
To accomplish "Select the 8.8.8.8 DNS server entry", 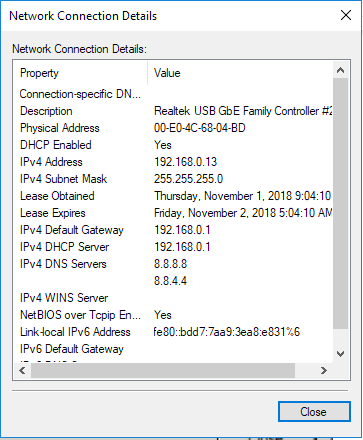I will point(170,264).
